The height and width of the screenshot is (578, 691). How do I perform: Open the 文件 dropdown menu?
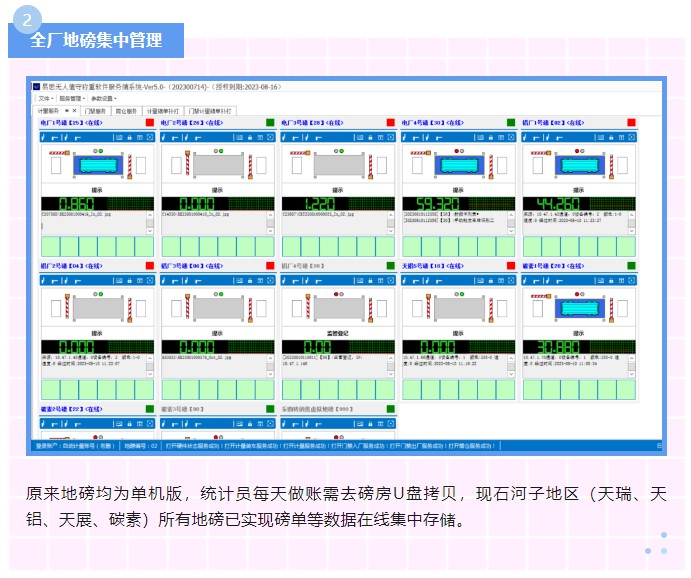tap(45, 99)
